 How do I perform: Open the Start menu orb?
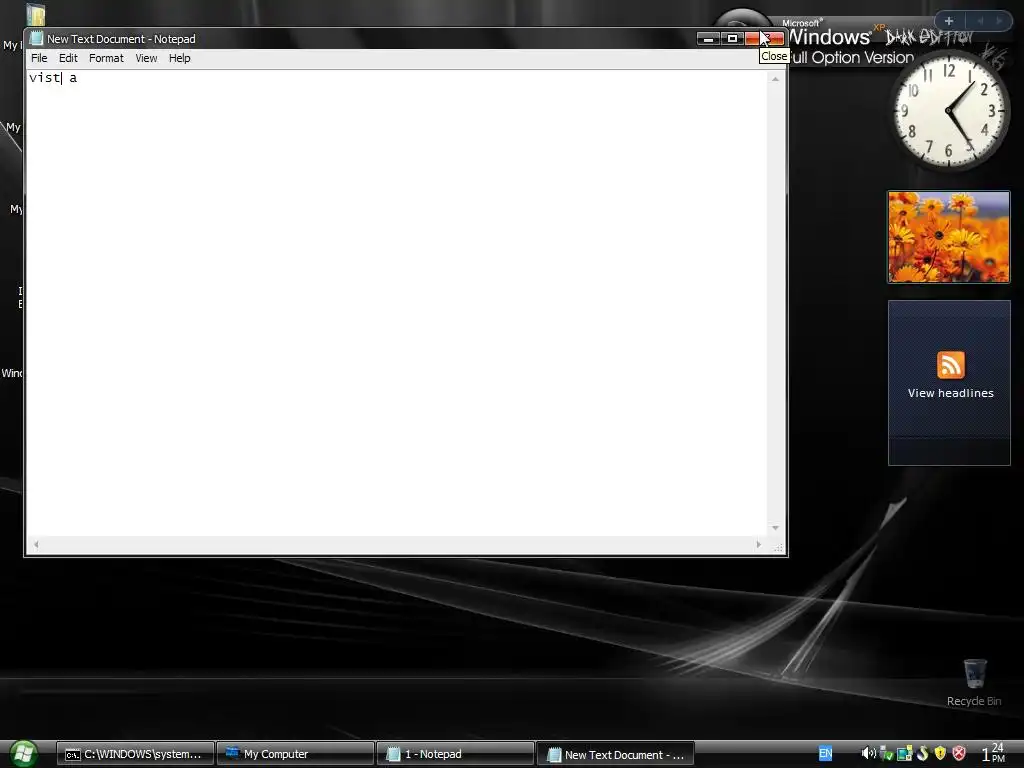(x=23, y=754)
